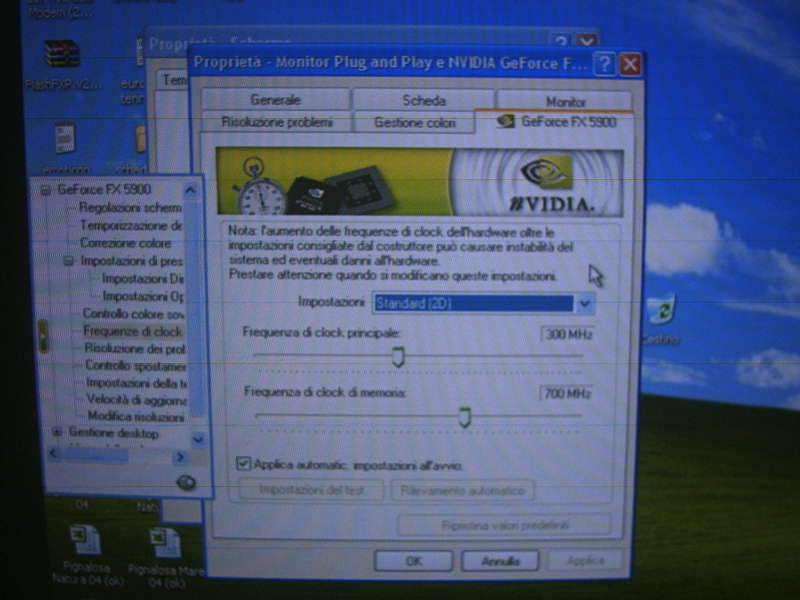Click the NVIDIA logo banner
Viewport: 800px width, 600px height.
419,182
